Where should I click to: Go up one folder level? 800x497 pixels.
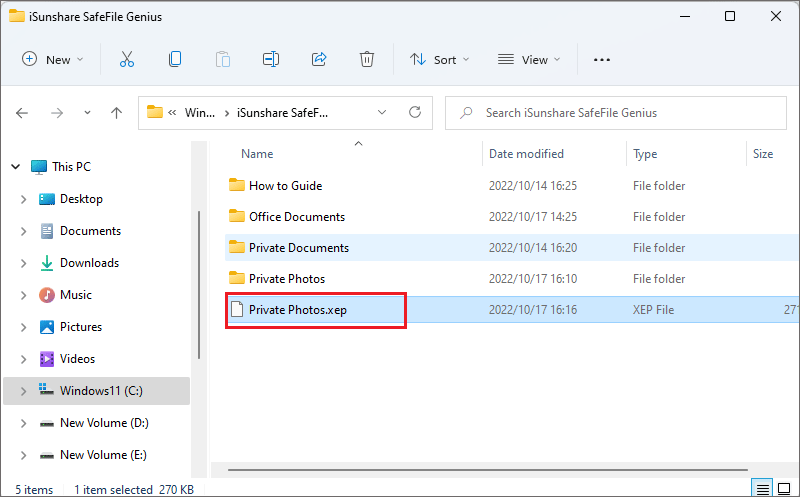pos(116,113)
